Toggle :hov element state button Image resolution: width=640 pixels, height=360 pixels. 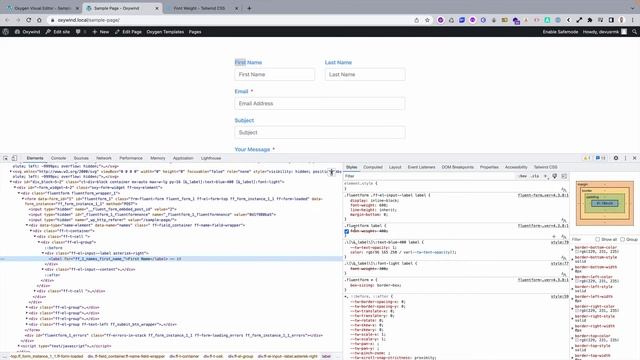tap(522, 176)
